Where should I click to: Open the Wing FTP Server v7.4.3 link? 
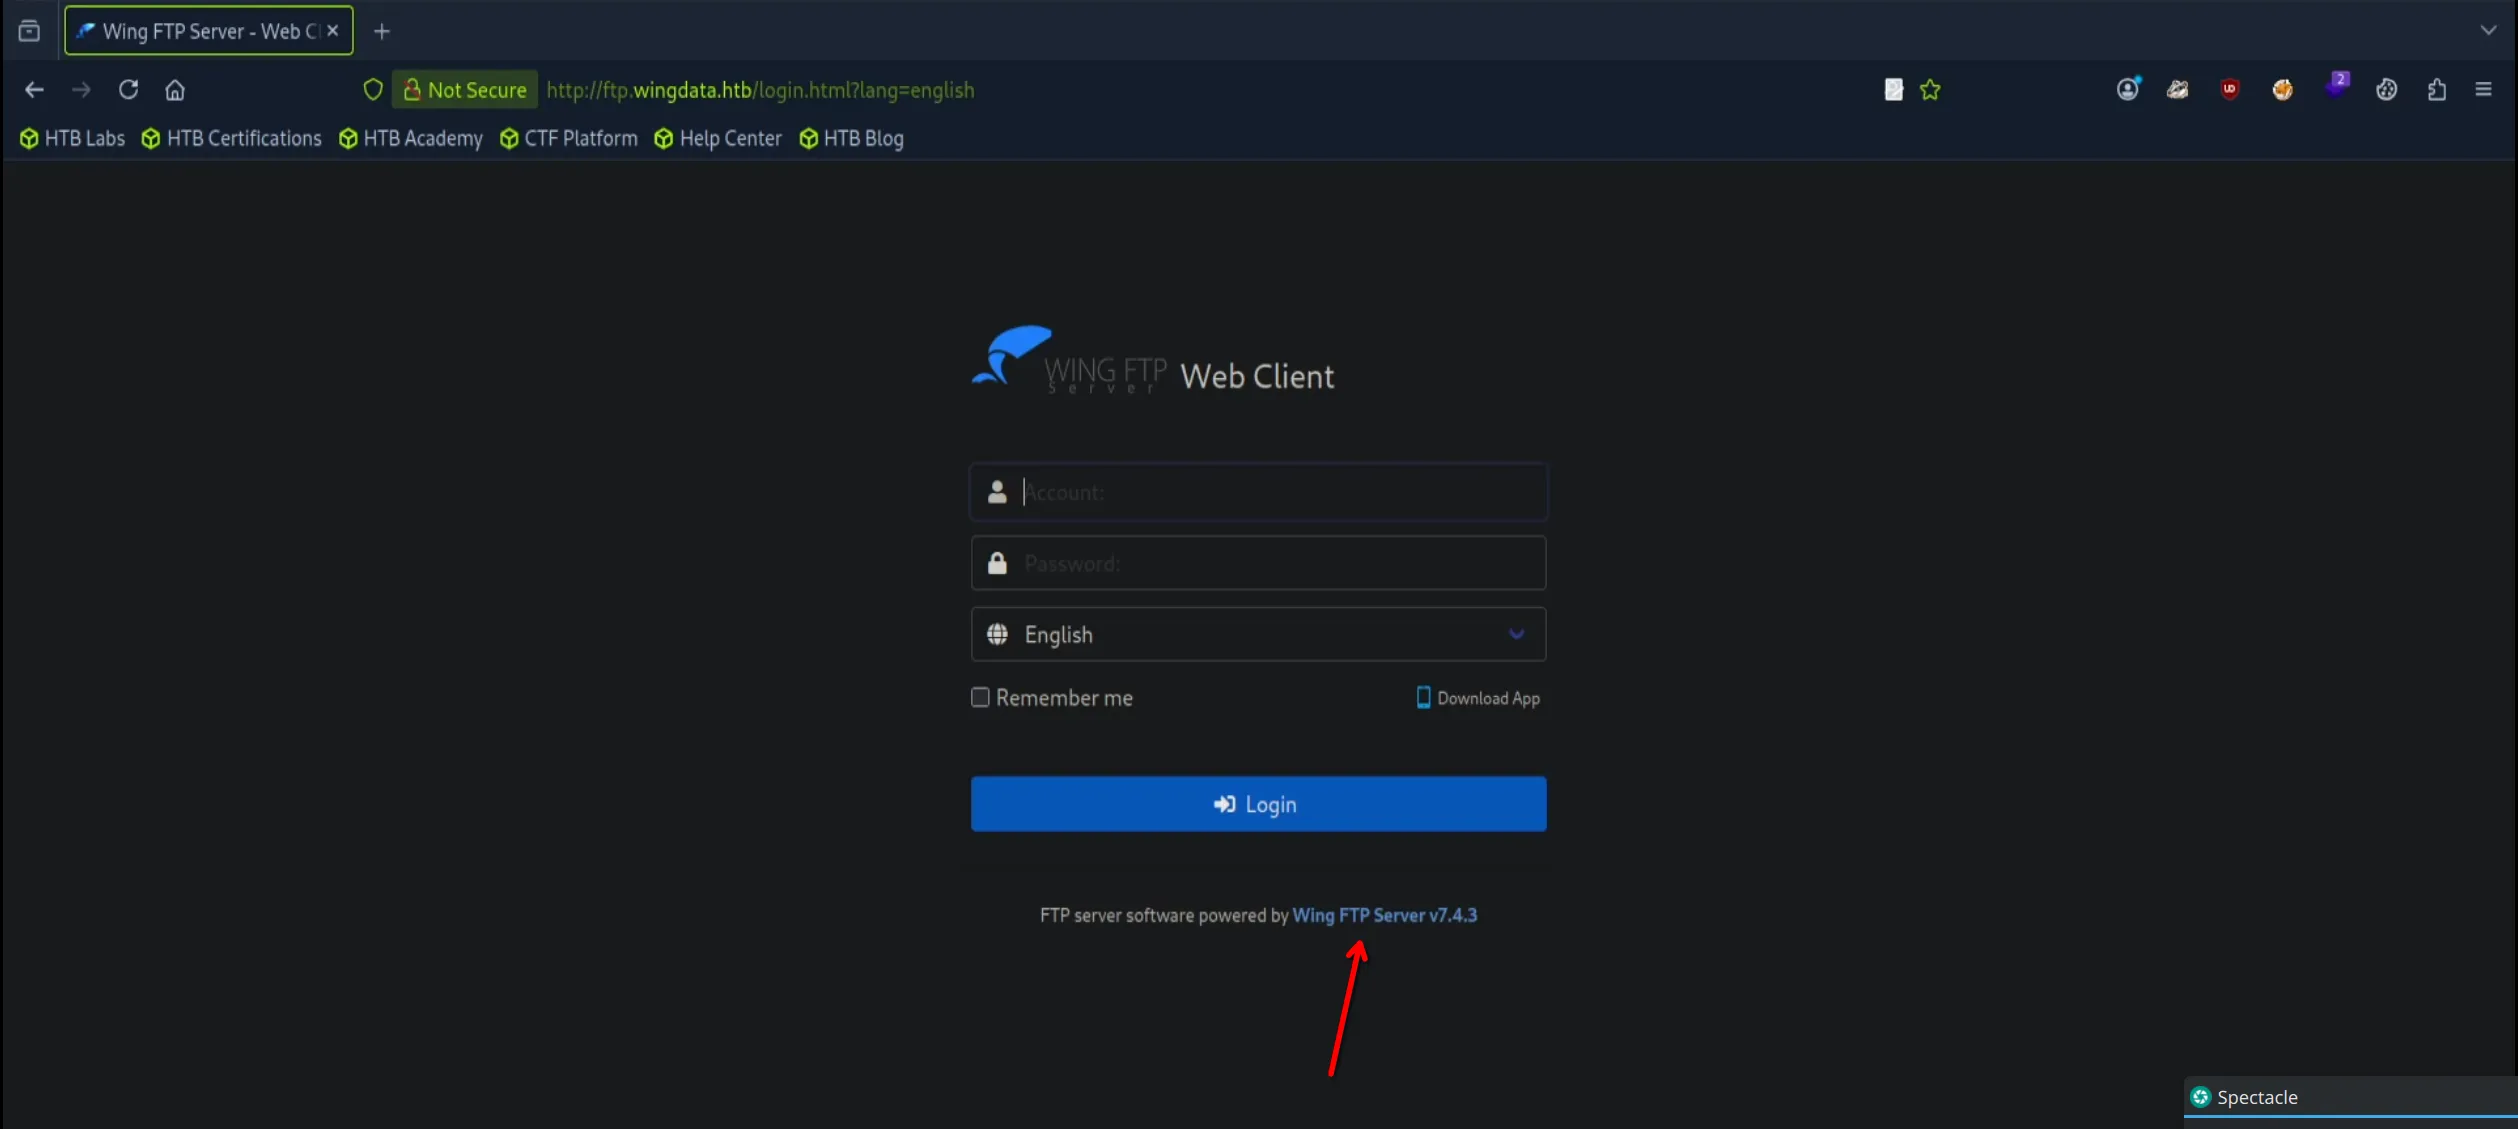[1384, 915]
